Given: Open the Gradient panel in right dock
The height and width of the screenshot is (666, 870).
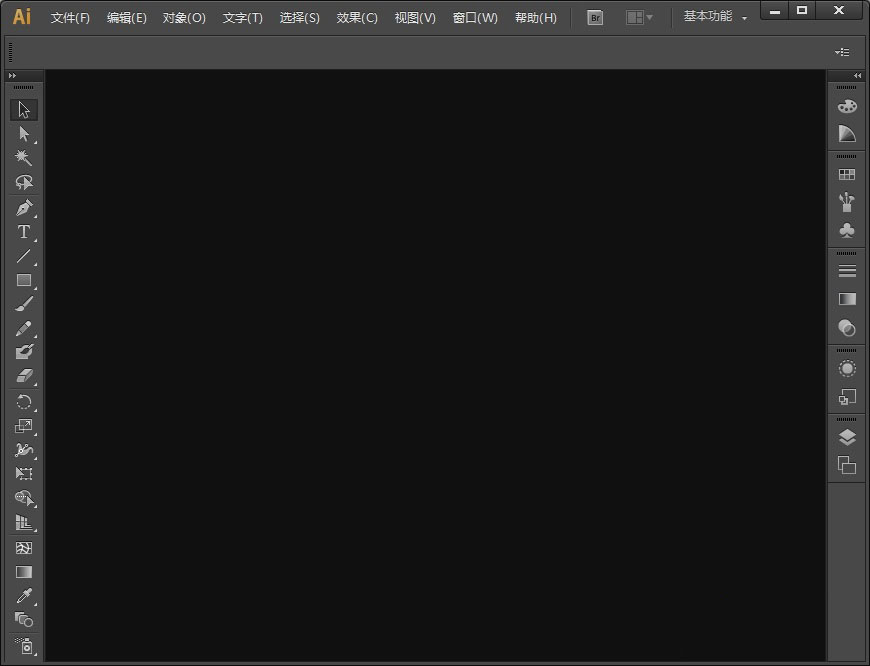Looking at the screenshot, I should [847, 299].
